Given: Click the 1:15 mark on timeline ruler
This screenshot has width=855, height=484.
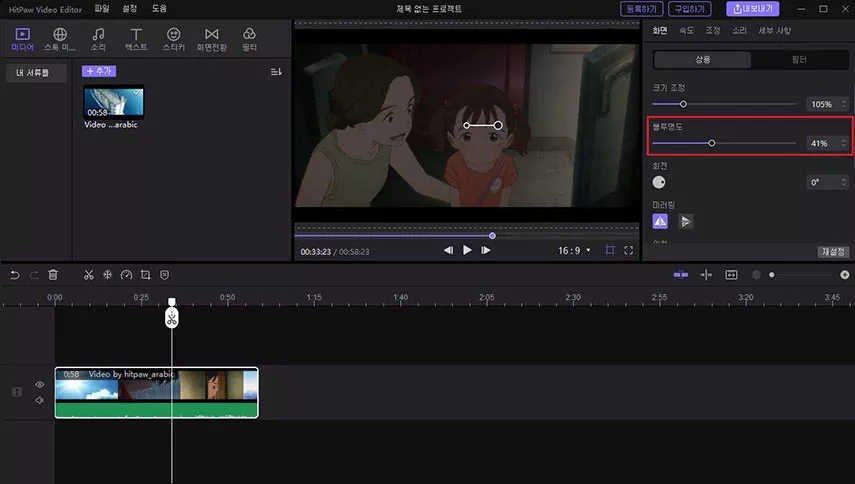Looking at the screenshot, I should click(x=314, y=297).
